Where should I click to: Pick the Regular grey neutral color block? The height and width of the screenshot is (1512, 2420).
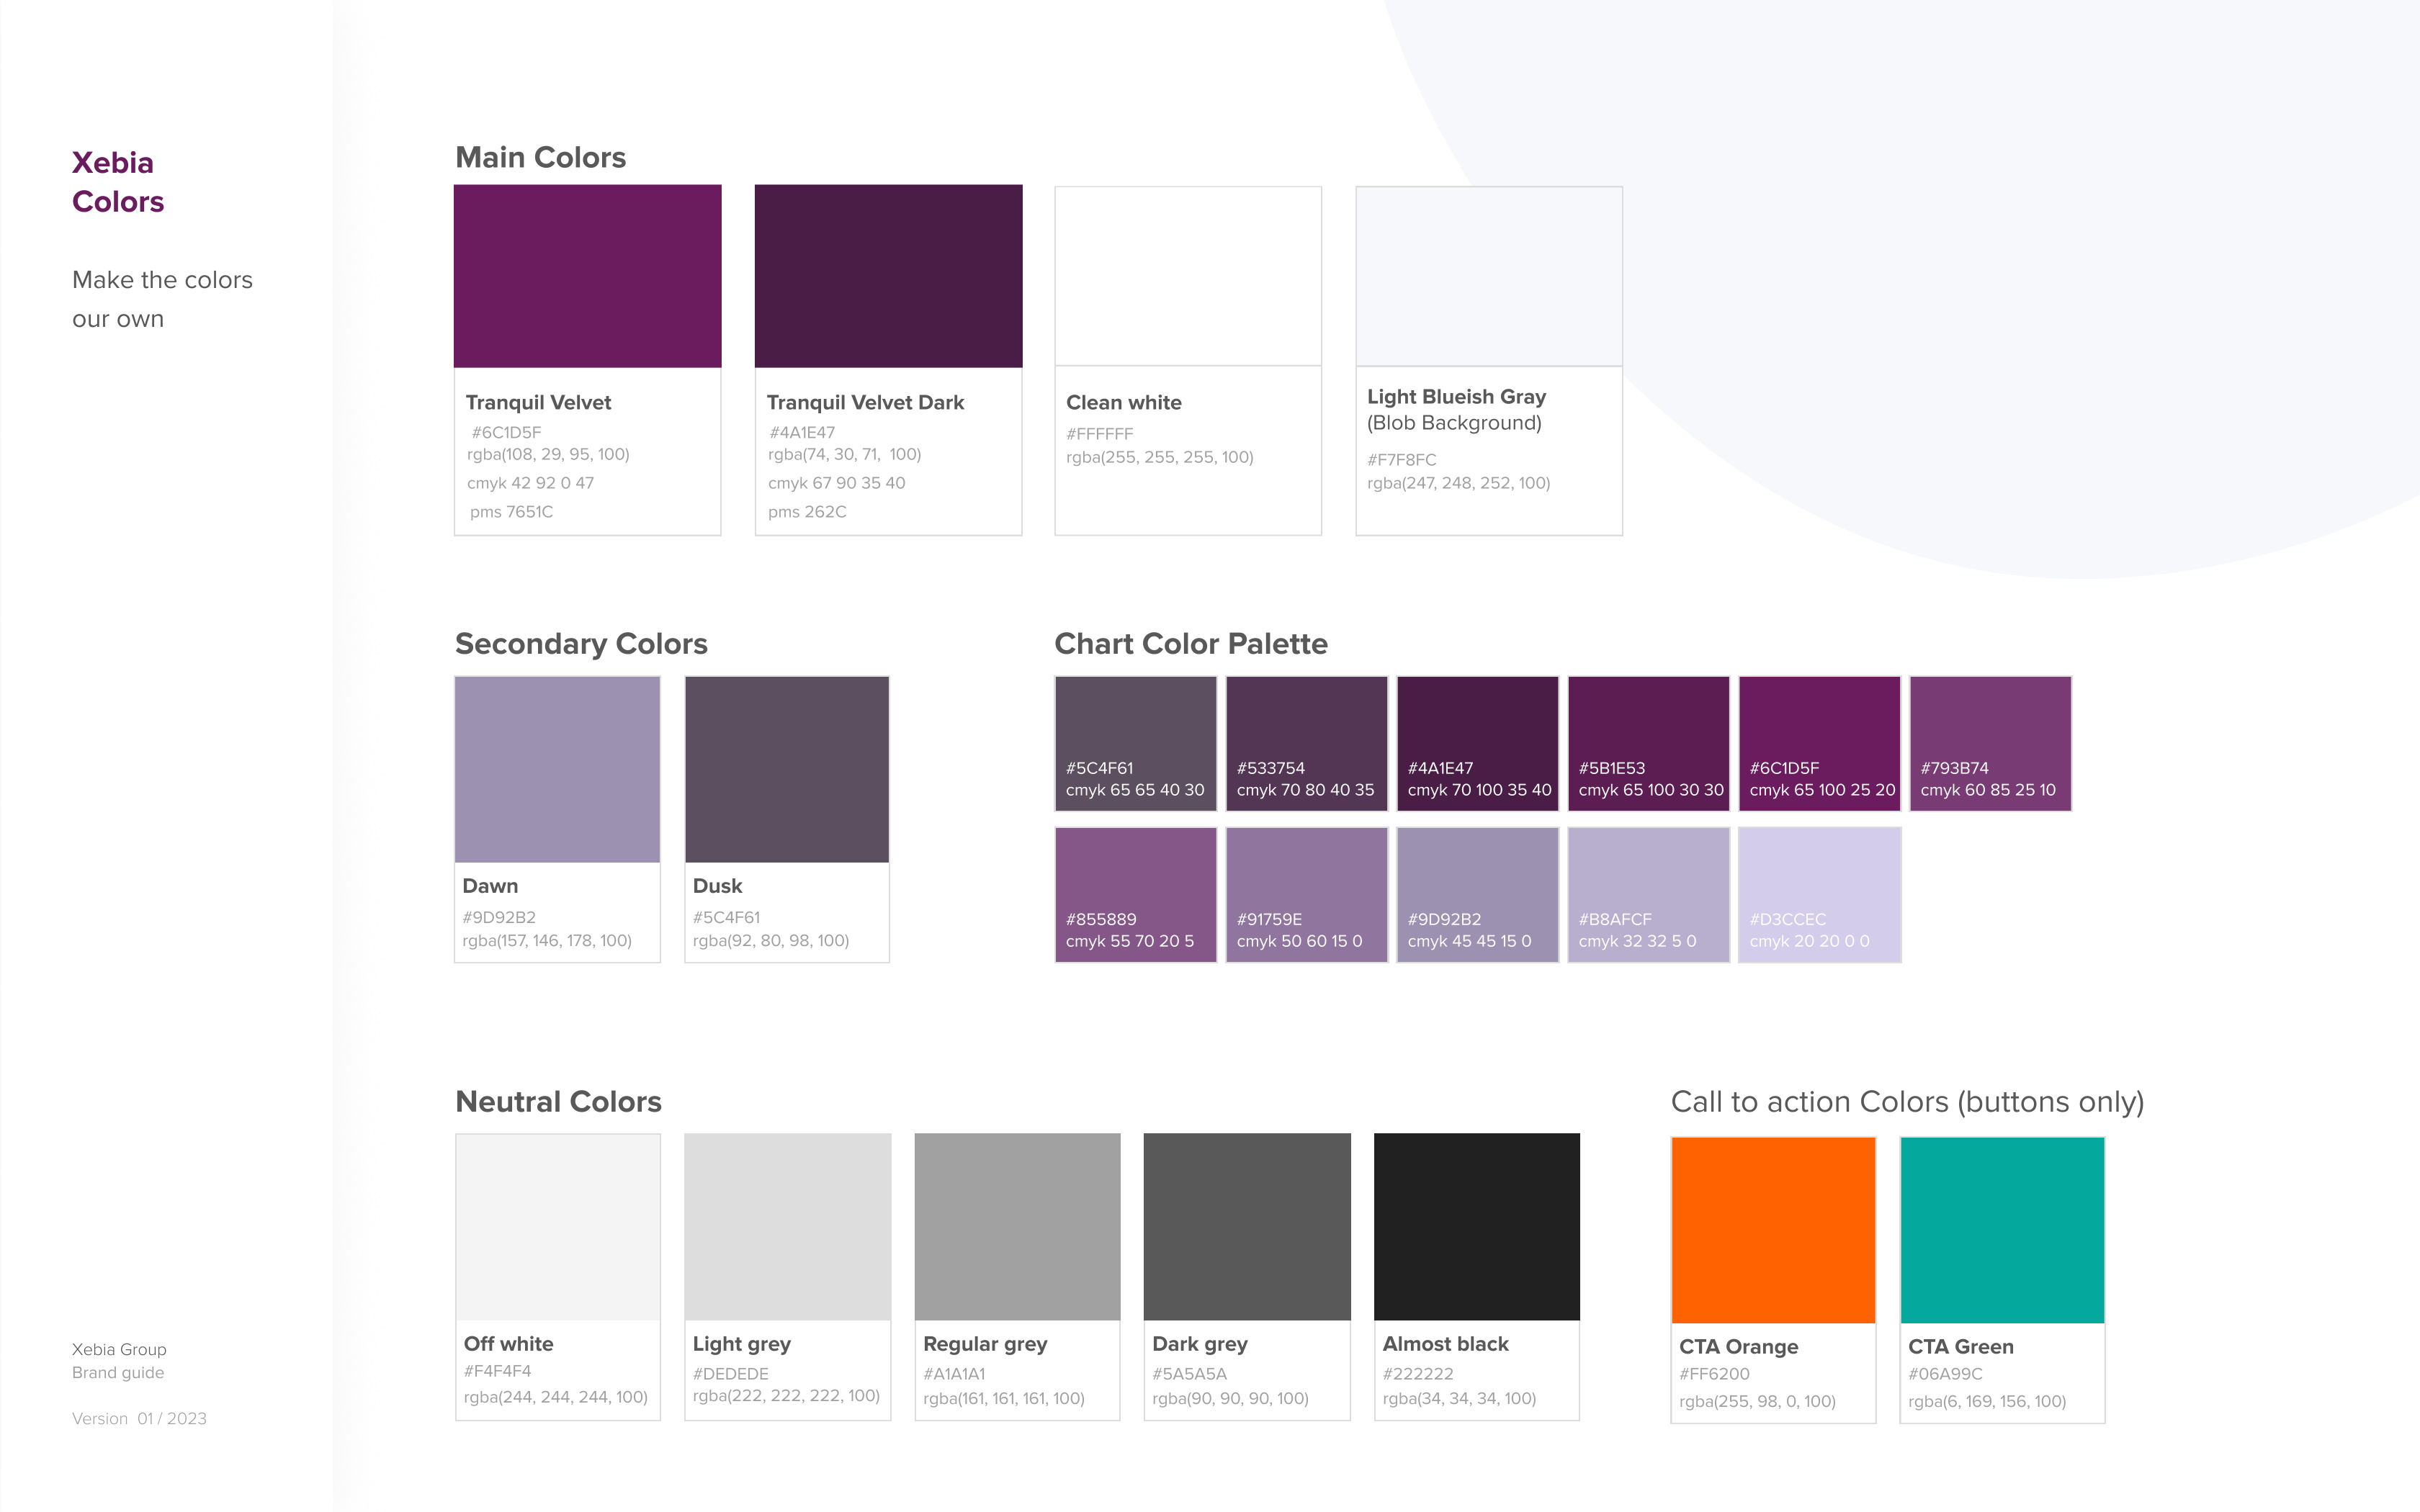[1018, 1227]
